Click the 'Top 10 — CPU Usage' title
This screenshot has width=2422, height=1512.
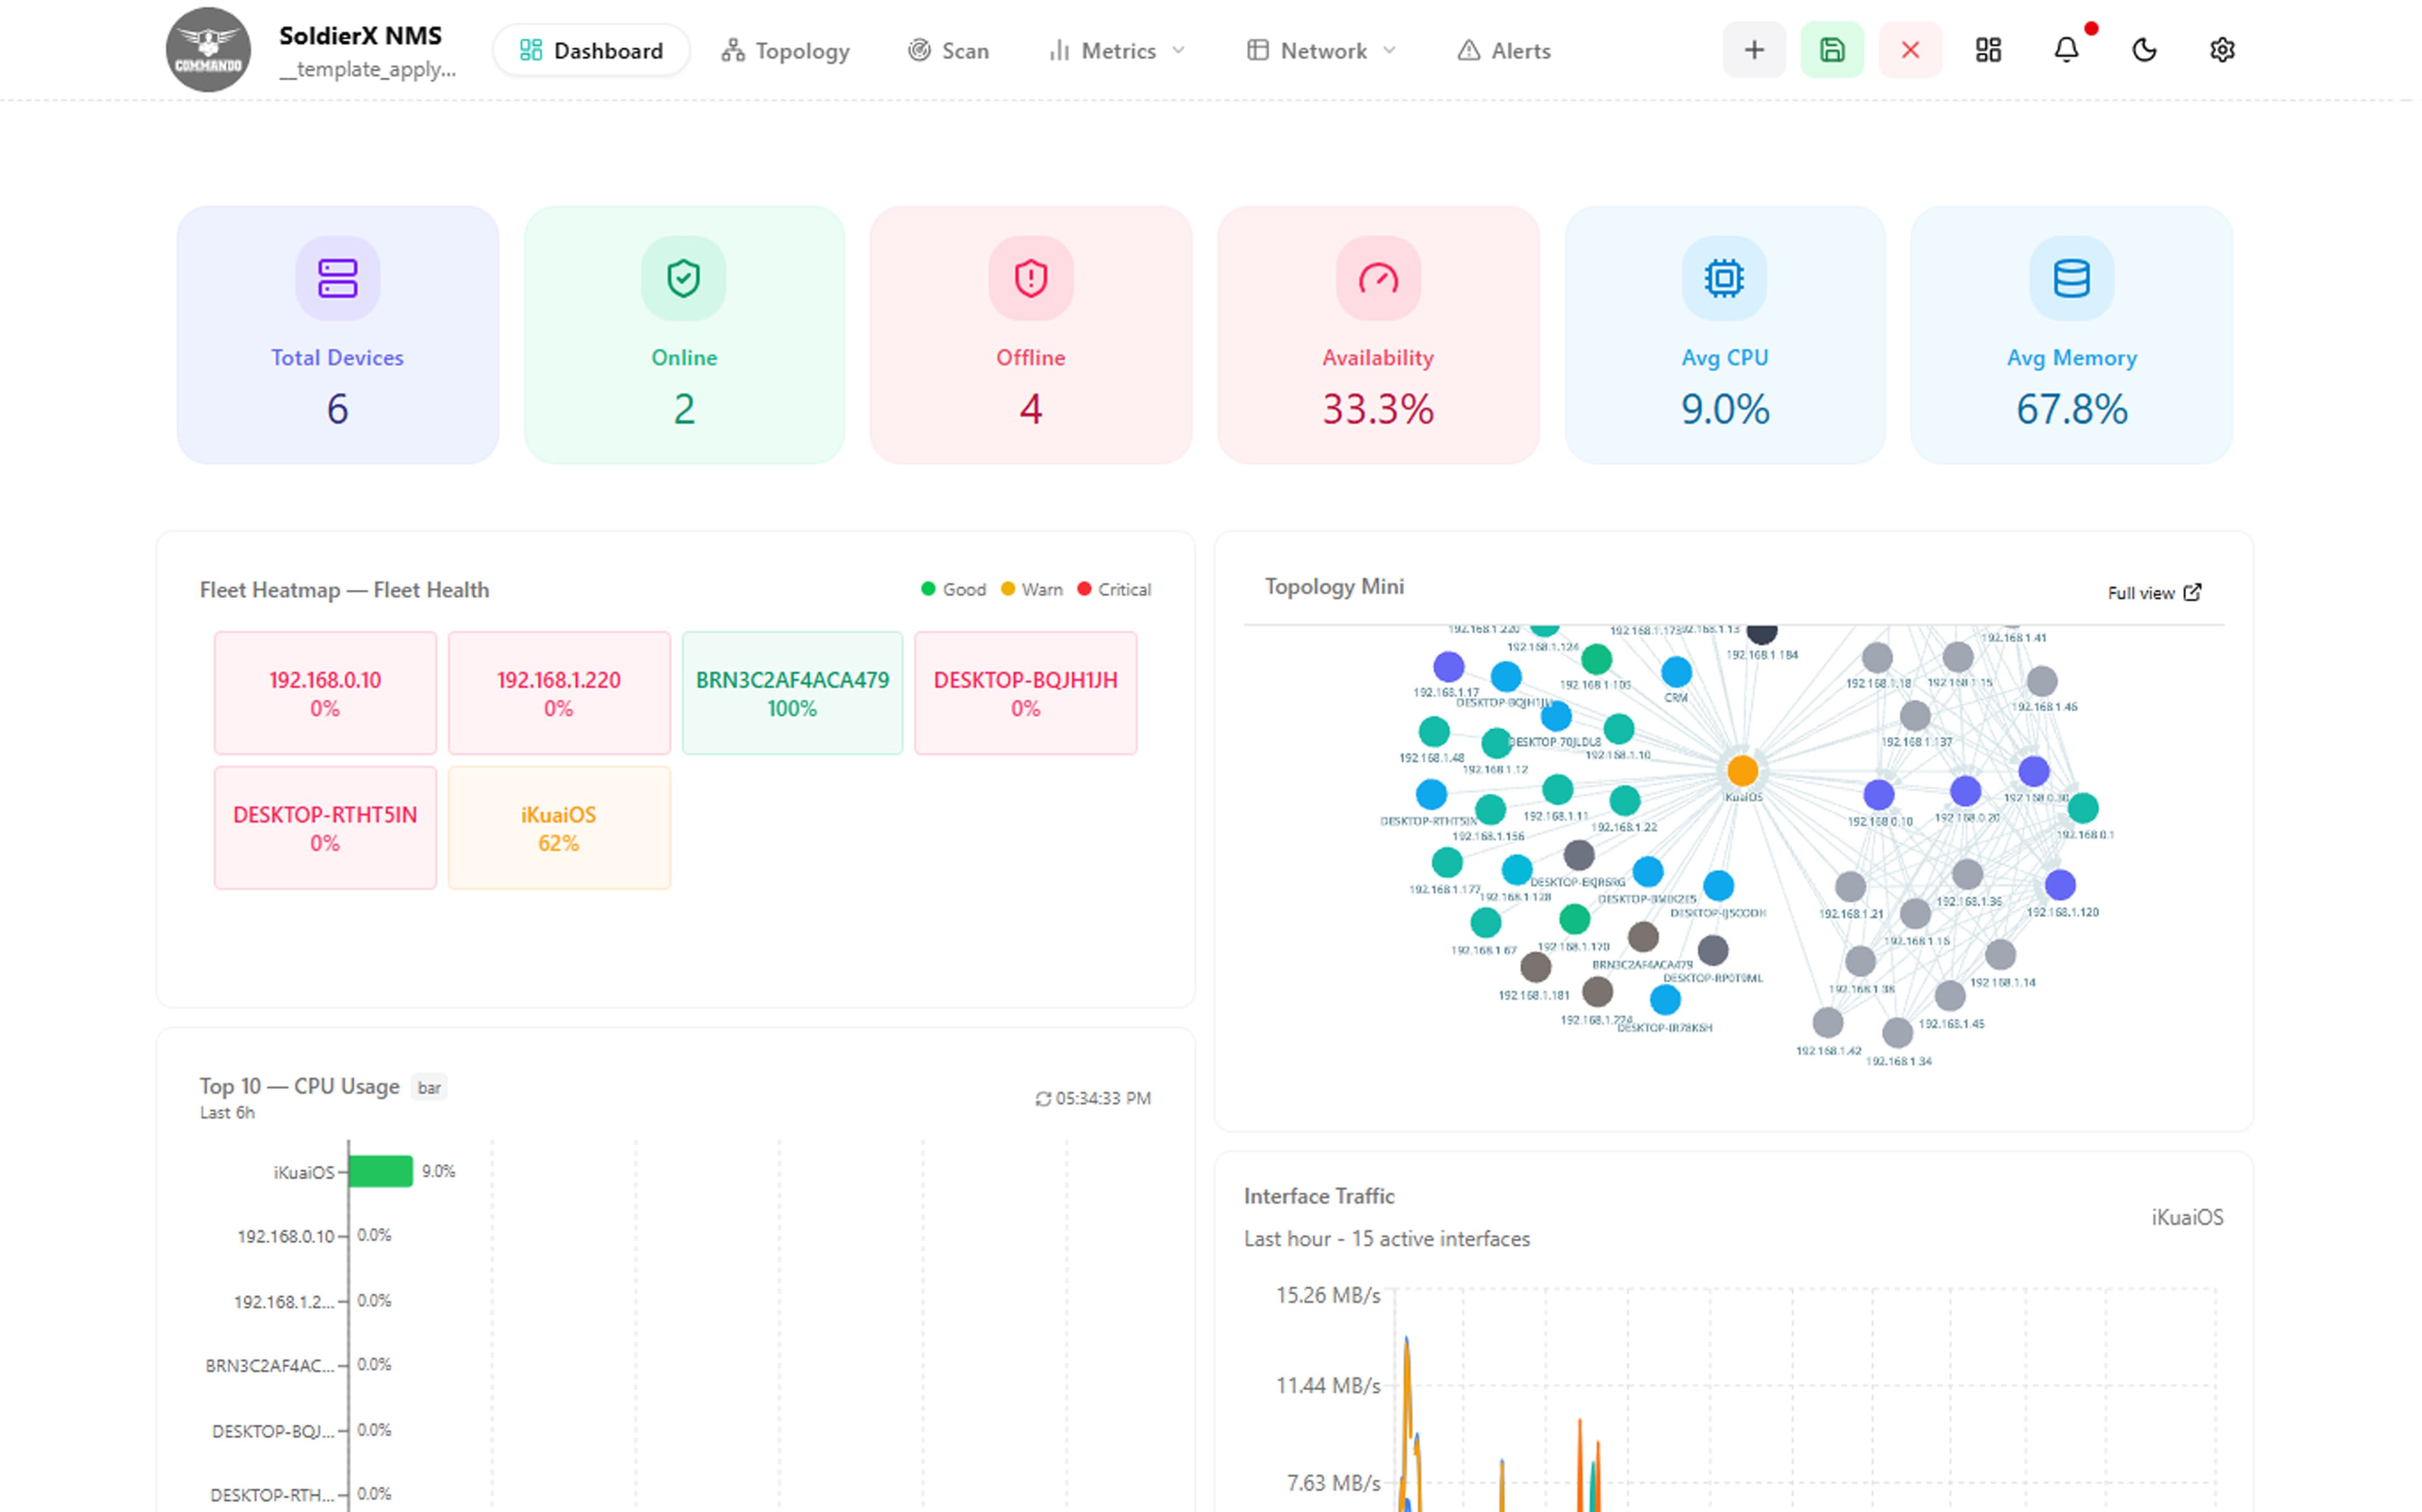(x=300, y=1086)
